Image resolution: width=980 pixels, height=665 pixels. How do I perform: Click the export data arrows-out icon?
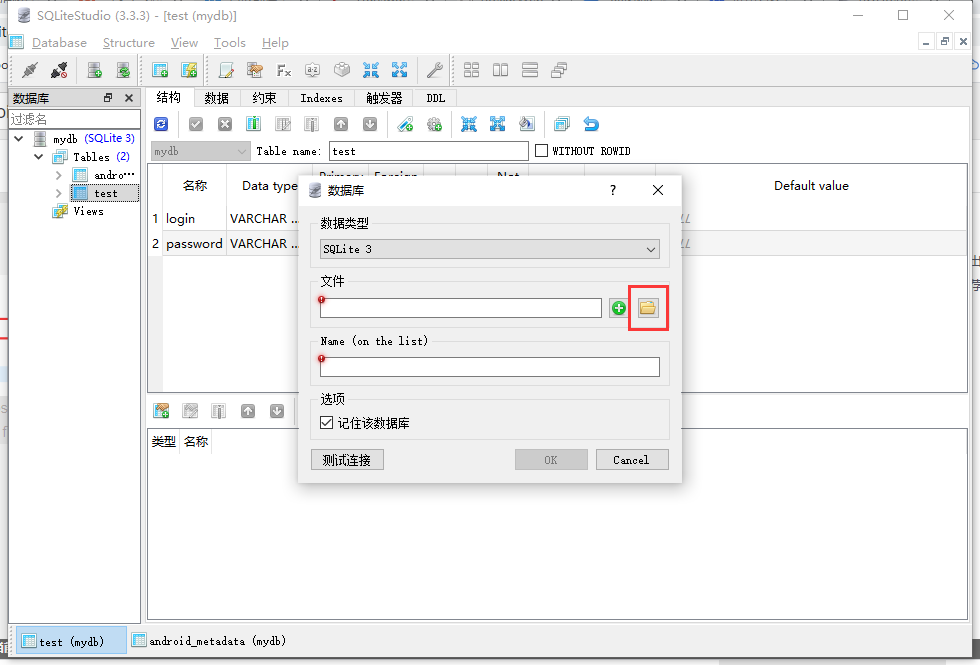point(399,70)
